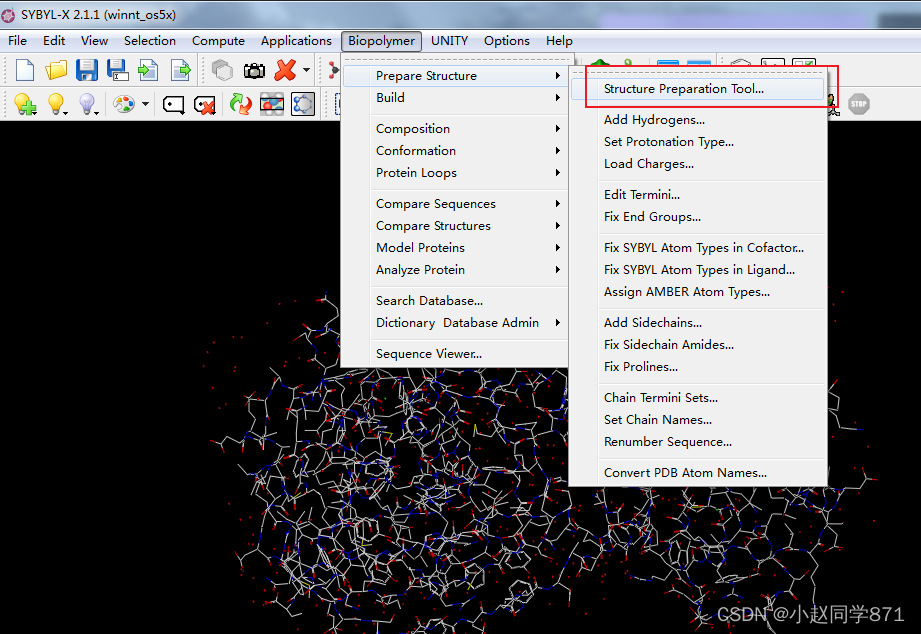Open the Applications menu
Viewport: 921px width, 634px height.
[x=296, y=41]
